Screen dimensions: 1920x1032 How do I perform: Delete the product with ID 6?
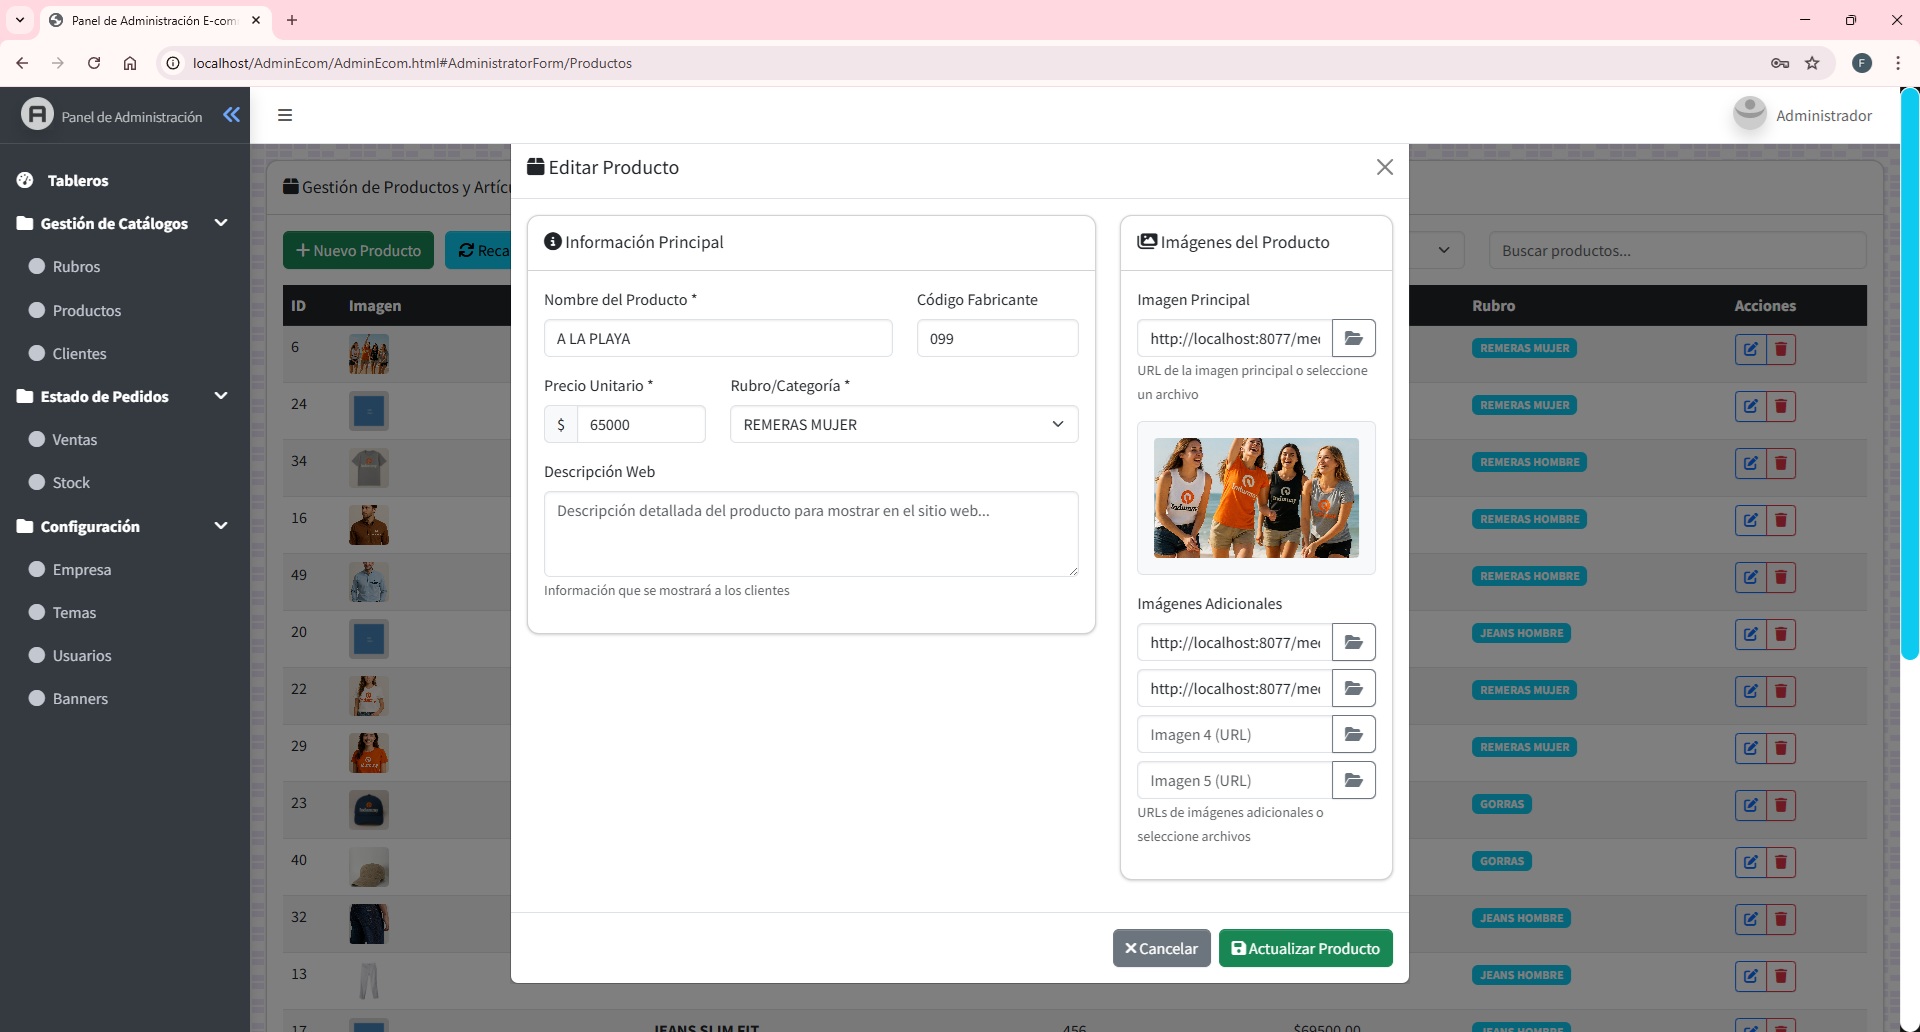click(x=1781, y=349)
